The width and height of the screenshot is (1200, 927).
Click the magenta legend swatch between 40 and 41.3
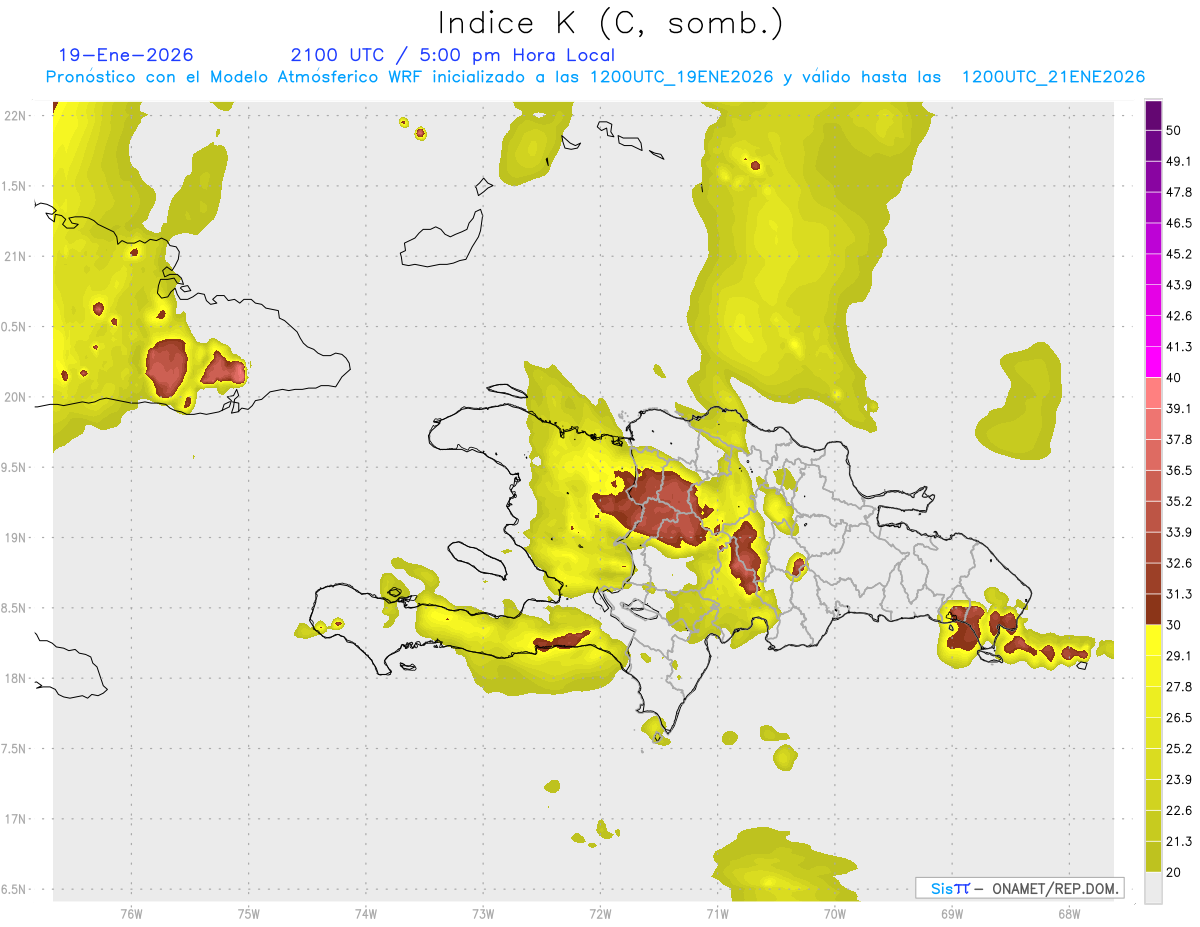[x=1153, y=362]
